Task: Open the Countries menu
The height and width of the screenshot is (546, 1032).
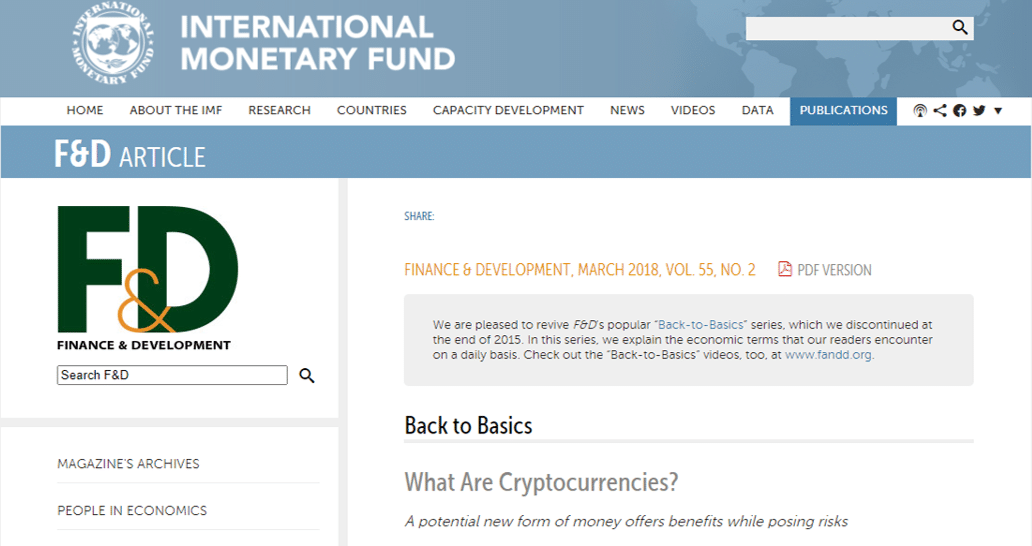Action: pyautogui.click(x=371, y=111)
